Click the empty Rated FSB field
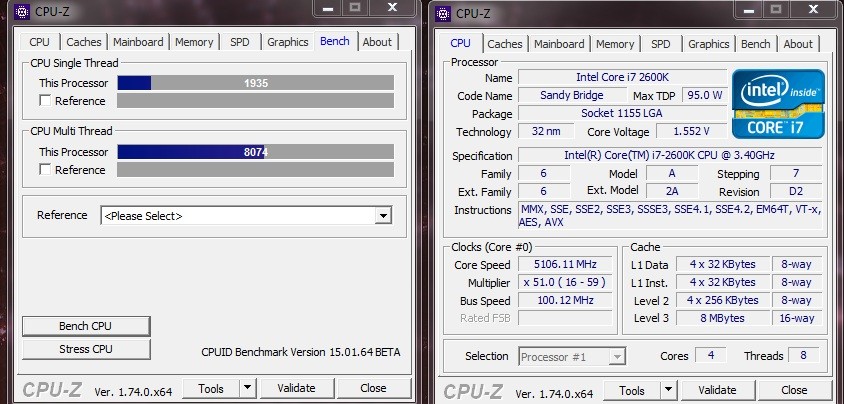 (x=565, y=318)
